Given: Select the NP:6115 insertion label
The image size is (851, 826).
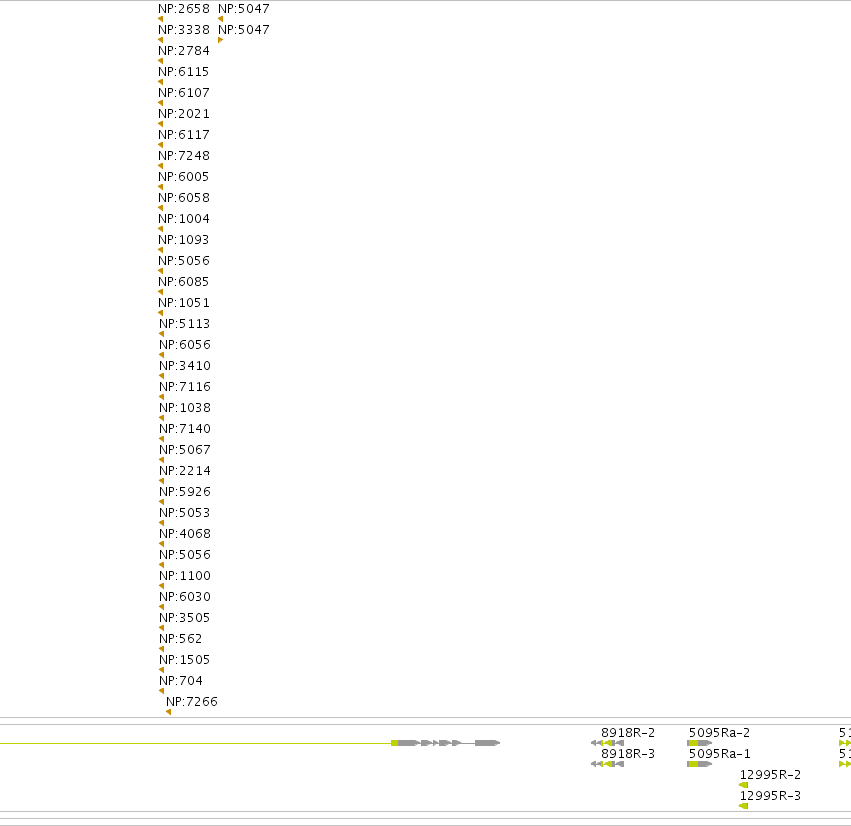Looking at the screenshot, I should pos(183,72).
